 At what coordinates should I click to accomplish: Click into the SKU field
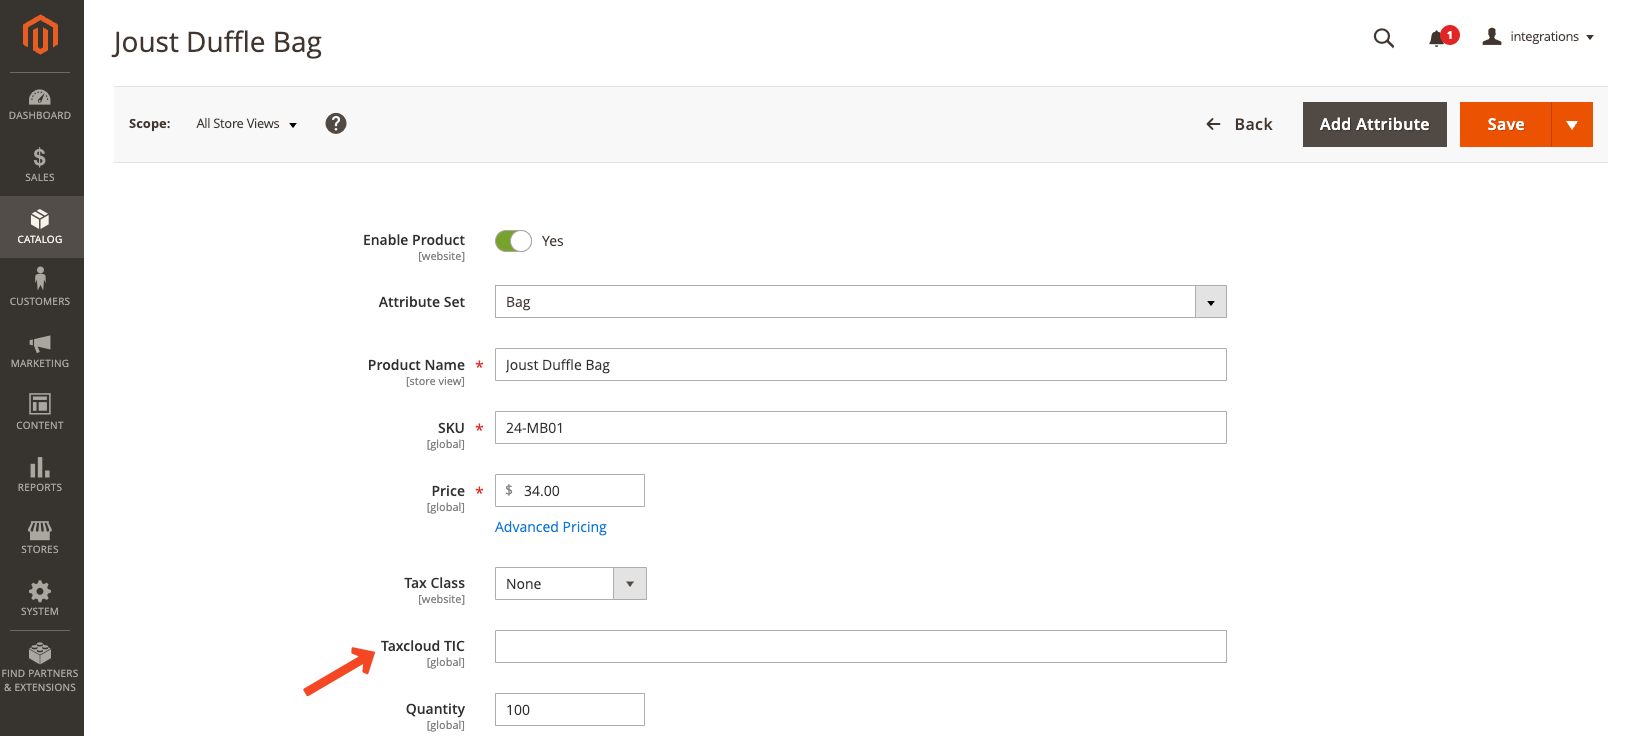click(x=861, y=428)
